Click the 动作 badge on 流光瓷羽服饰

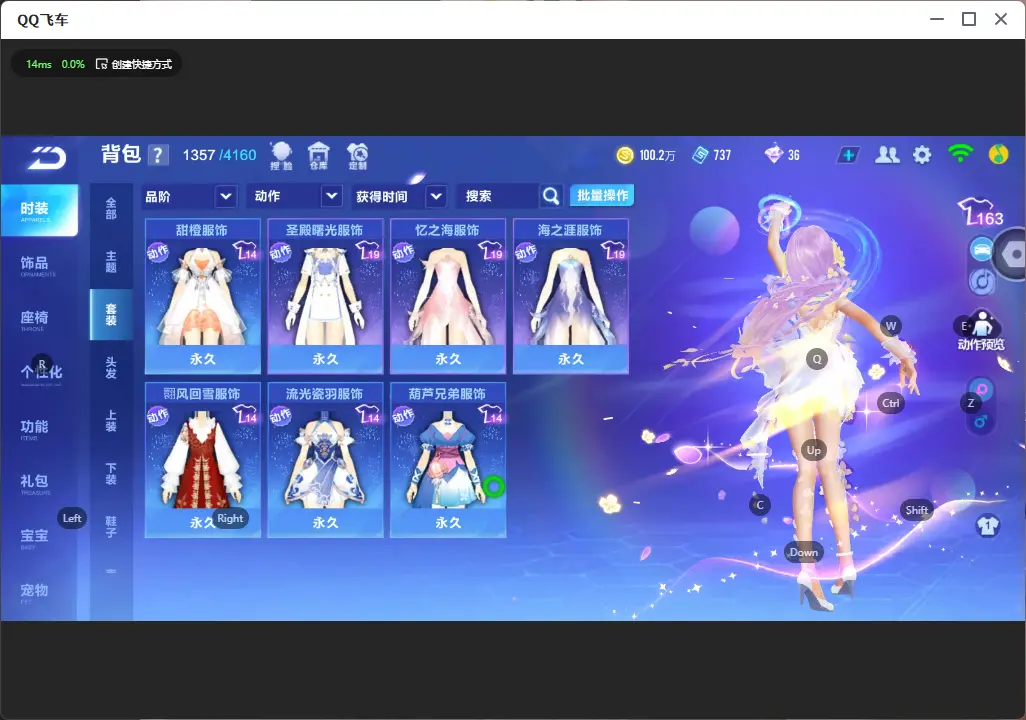pyautogui.click(x=281, y=416)
